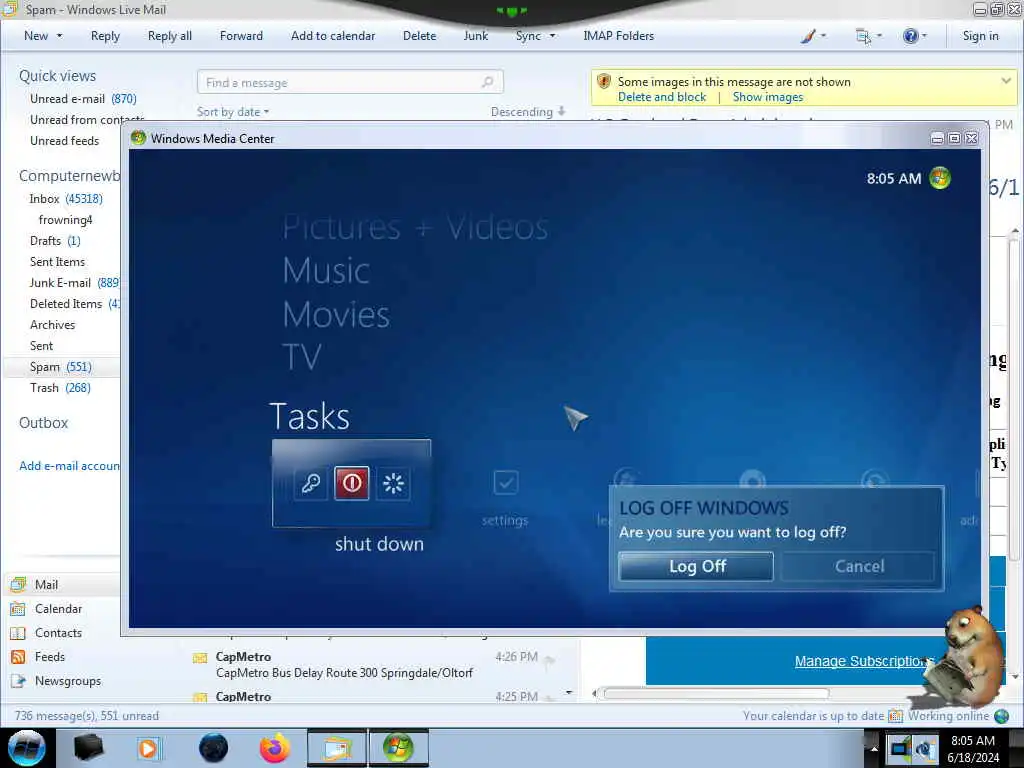Open the paintbrush dropdown arrow

(823, 36)
